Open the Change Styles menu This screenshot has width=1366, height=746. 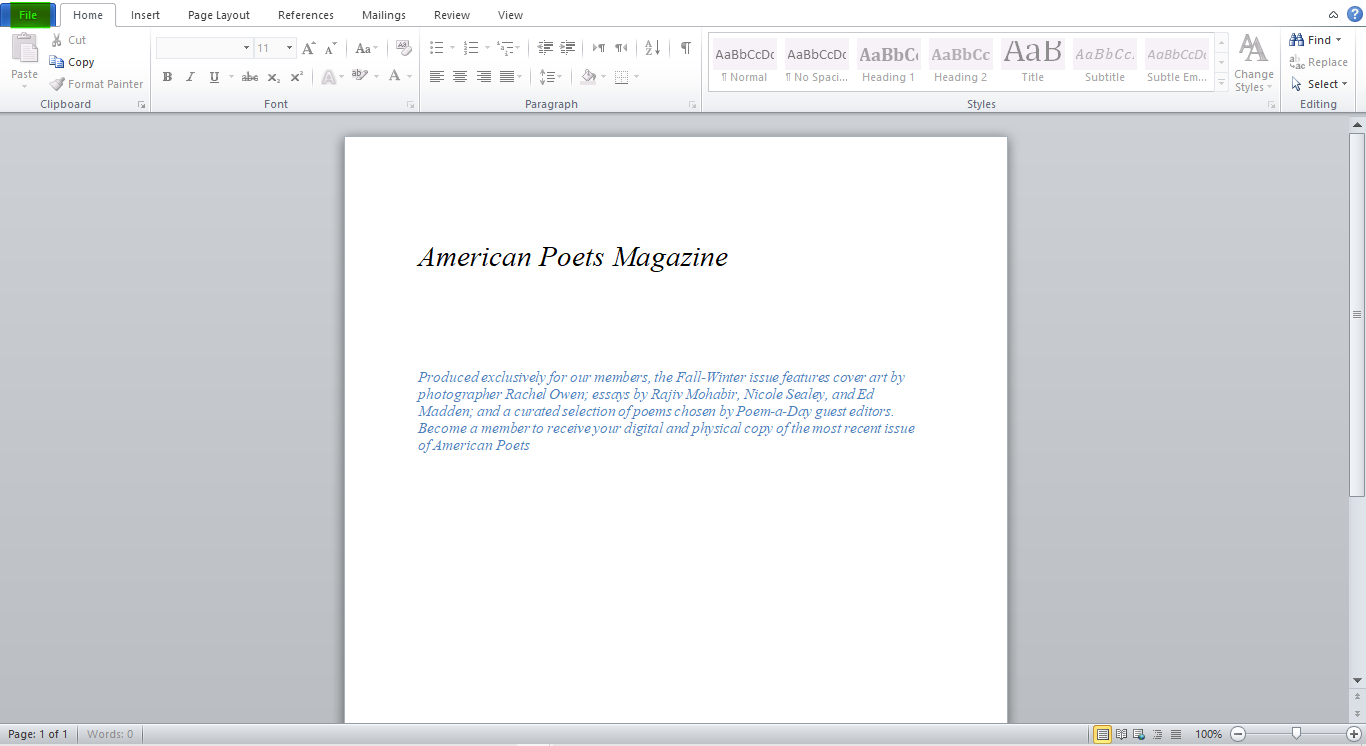click(x=1253, y=63)
